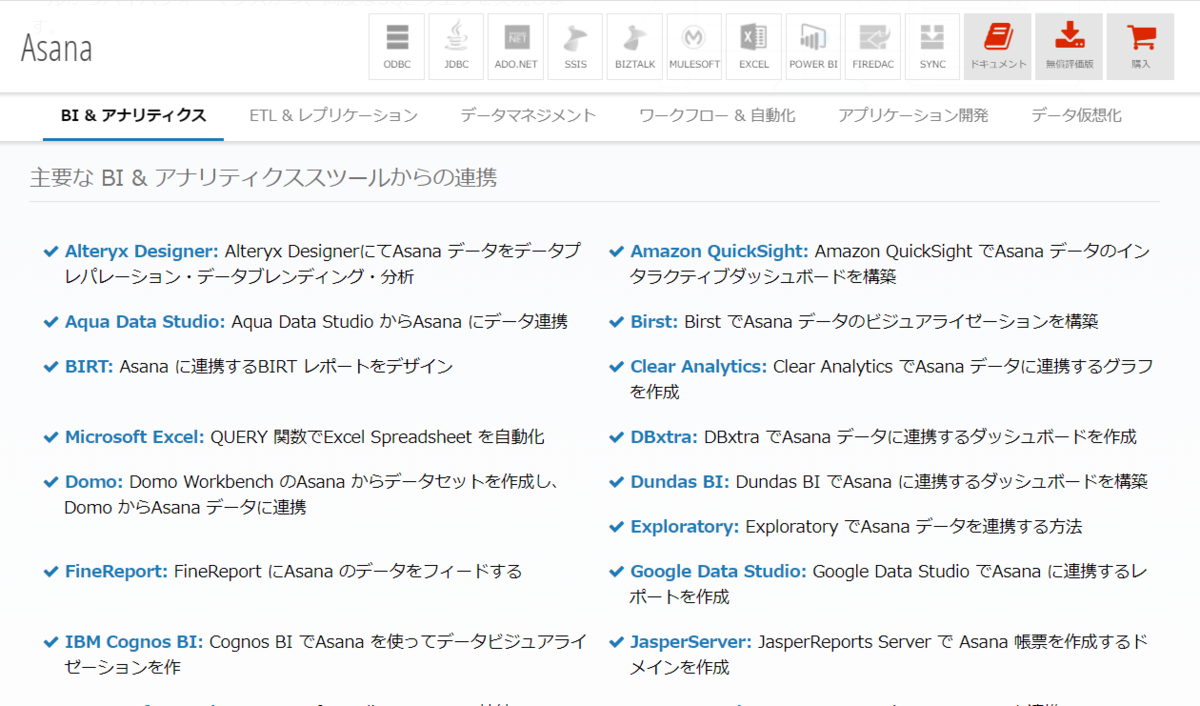1200x706 pixels.
Task: Click the checkmark beside DBxtra
Action: point(616,437)
